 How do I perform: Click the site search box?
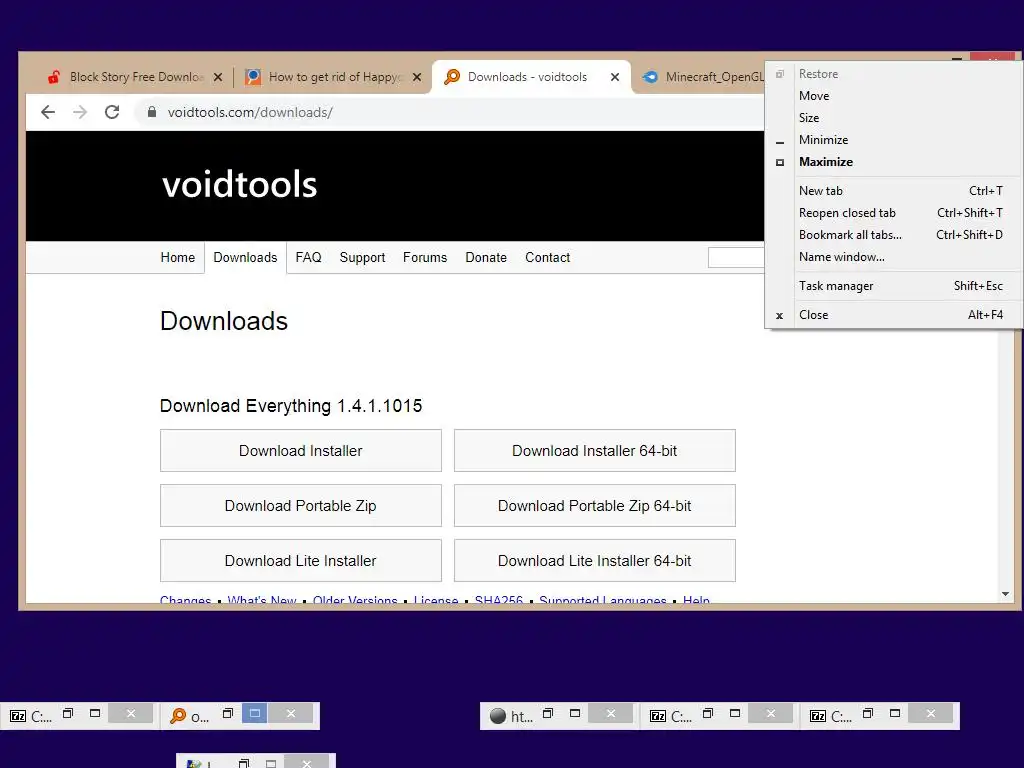click(737, 257)
